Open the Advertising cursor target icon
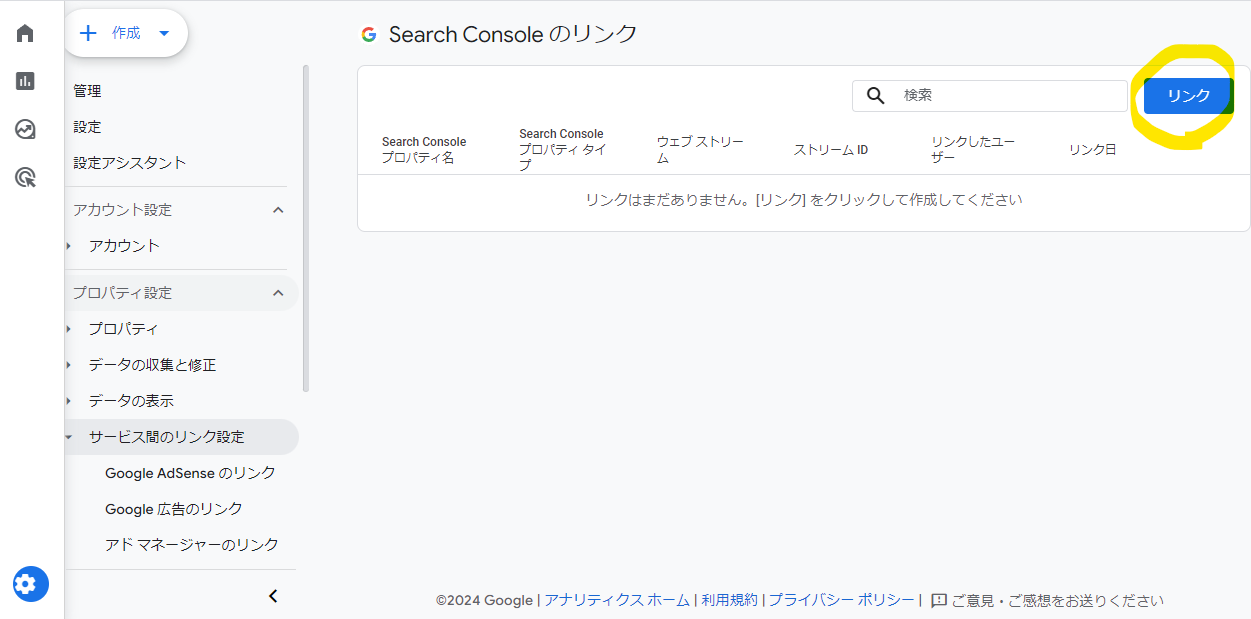This screenshot has width=1251, height=619. click(x=25, y=178)
